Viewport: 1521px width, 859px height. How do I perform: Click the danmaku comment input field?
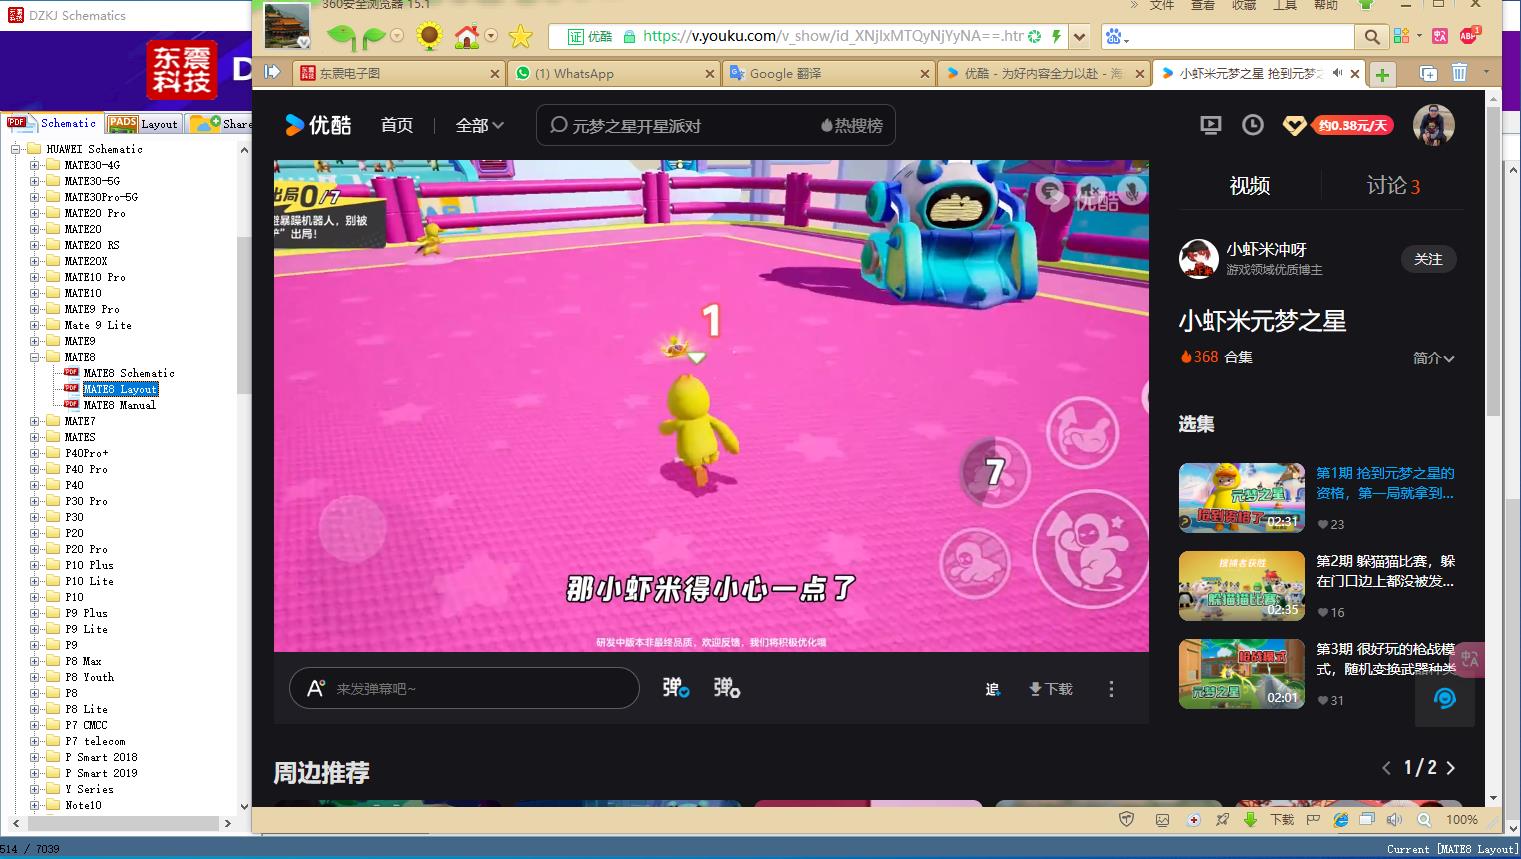click(x=464, y=688)
